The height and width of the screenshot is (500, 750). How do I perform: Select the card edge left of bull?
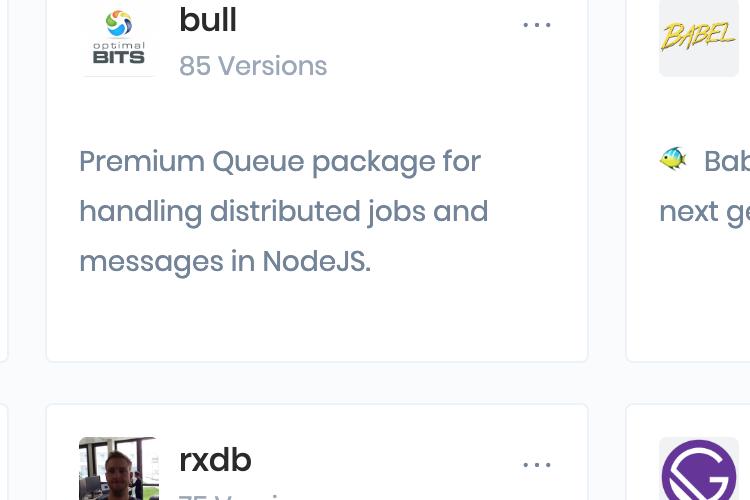point(4,181)
